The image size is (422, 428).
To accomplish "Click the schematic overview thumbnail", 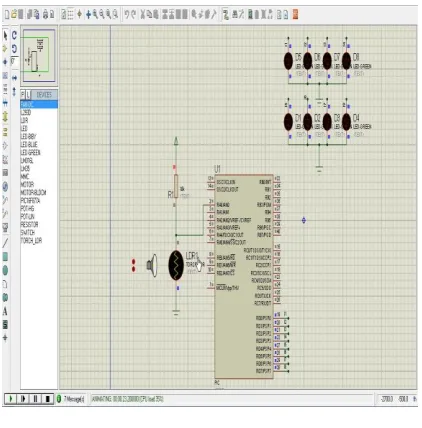I will [x=39, y=56].
